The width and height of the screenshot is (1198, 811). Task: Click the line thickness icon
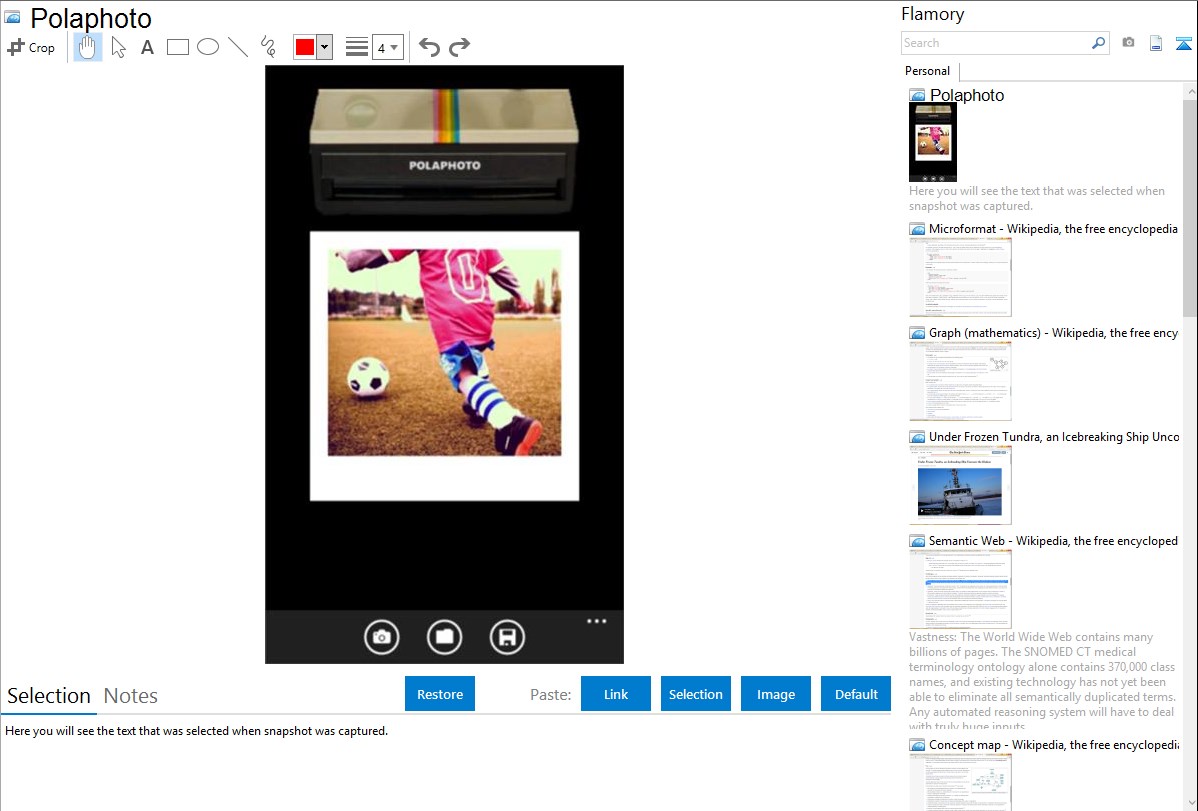[x=357, y=47]
